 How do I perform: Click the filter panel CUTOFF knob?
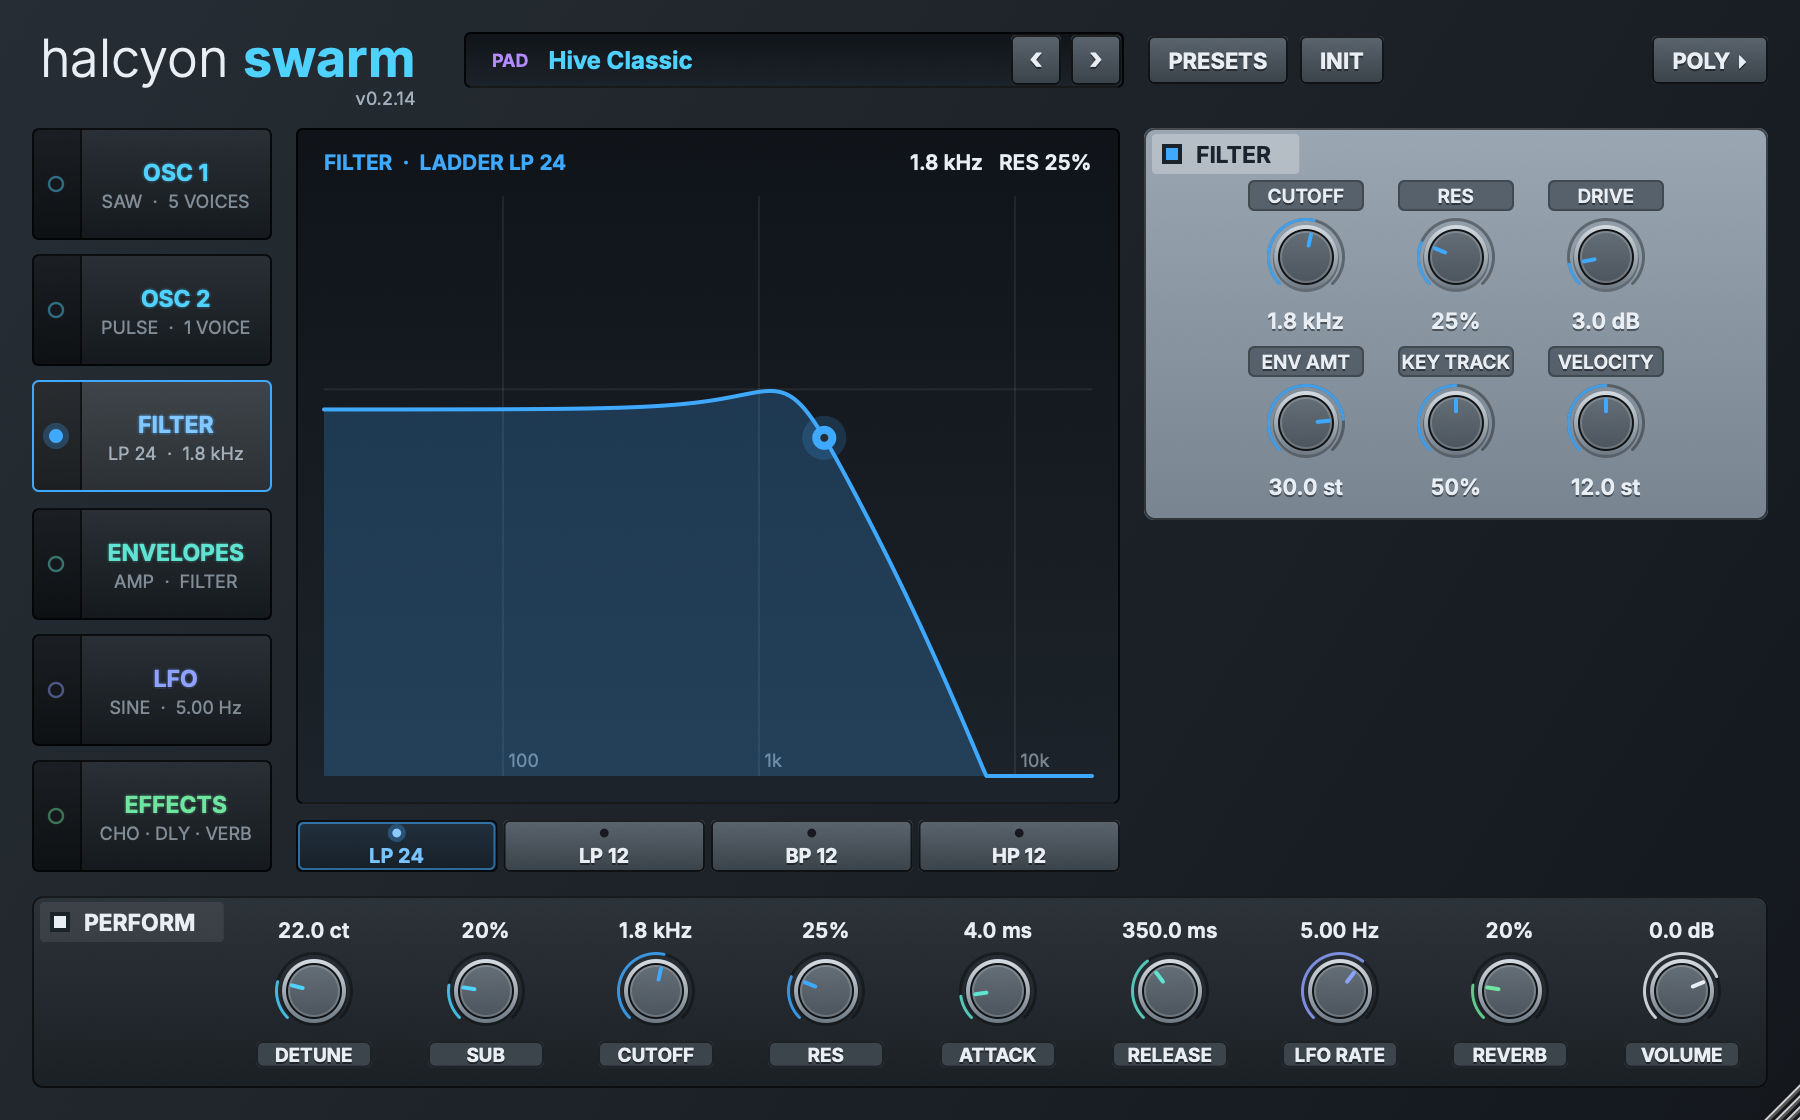tap(1306, 257)
